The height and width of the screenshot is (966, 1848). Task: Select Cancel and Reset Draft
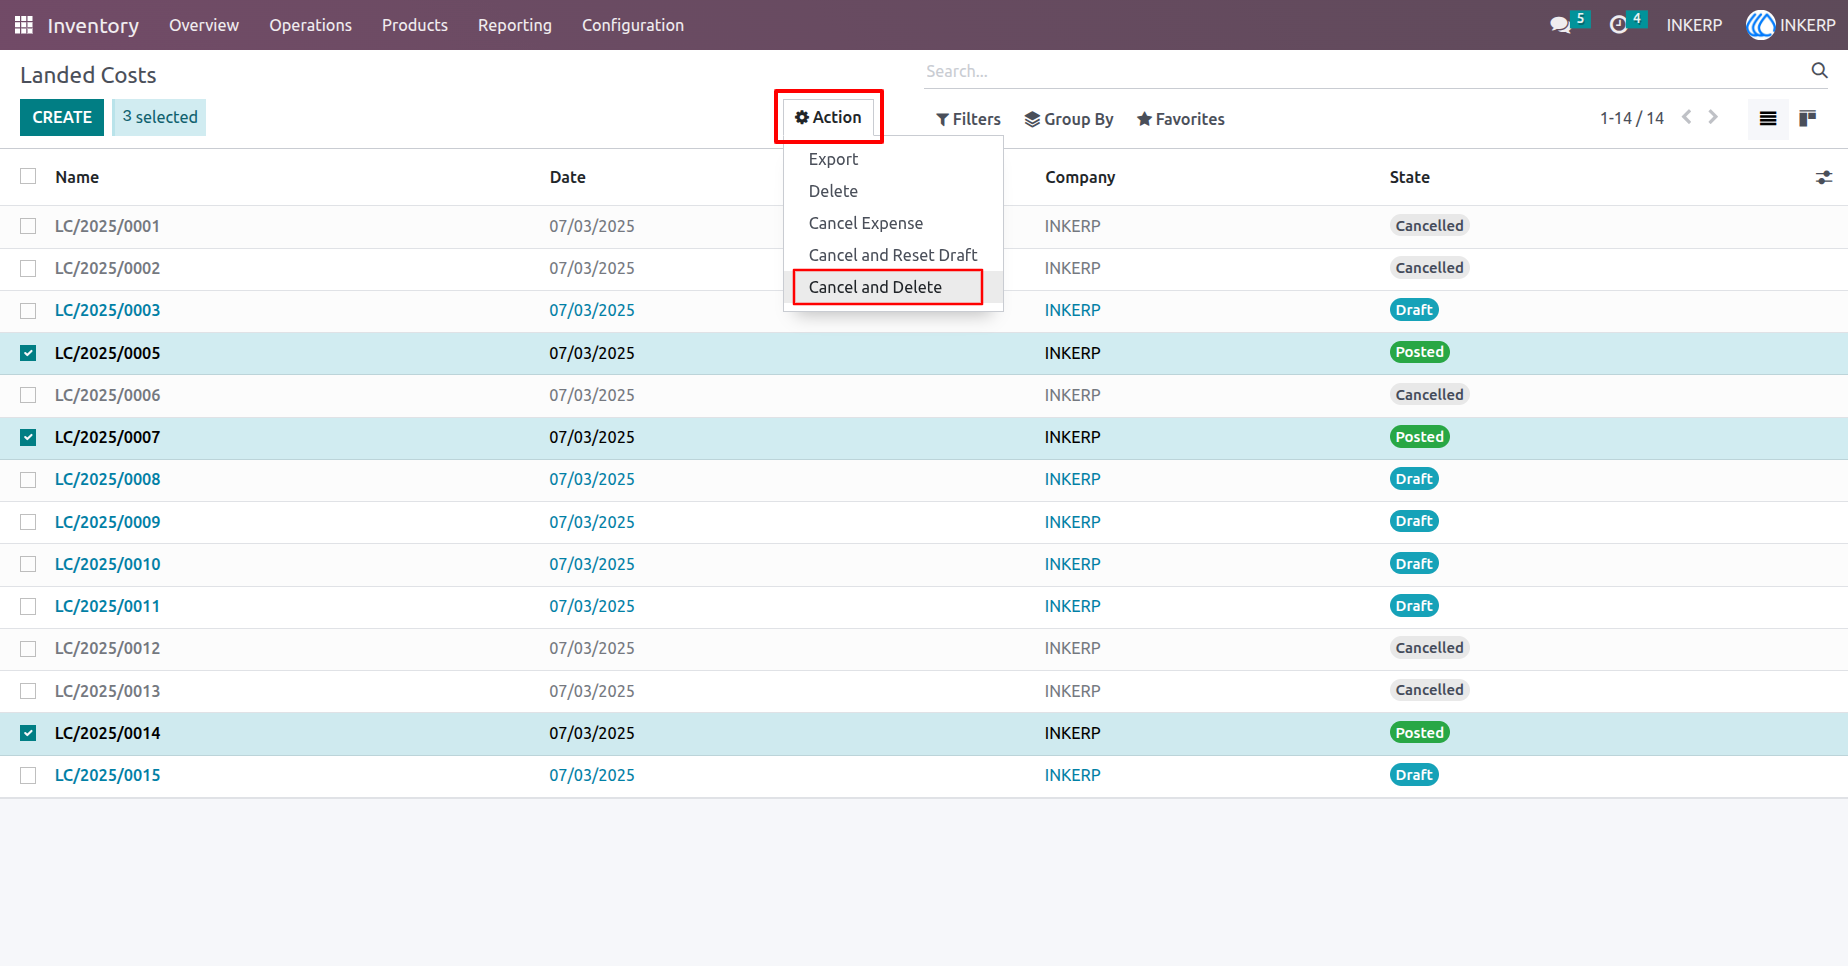[x=893, y=255]
